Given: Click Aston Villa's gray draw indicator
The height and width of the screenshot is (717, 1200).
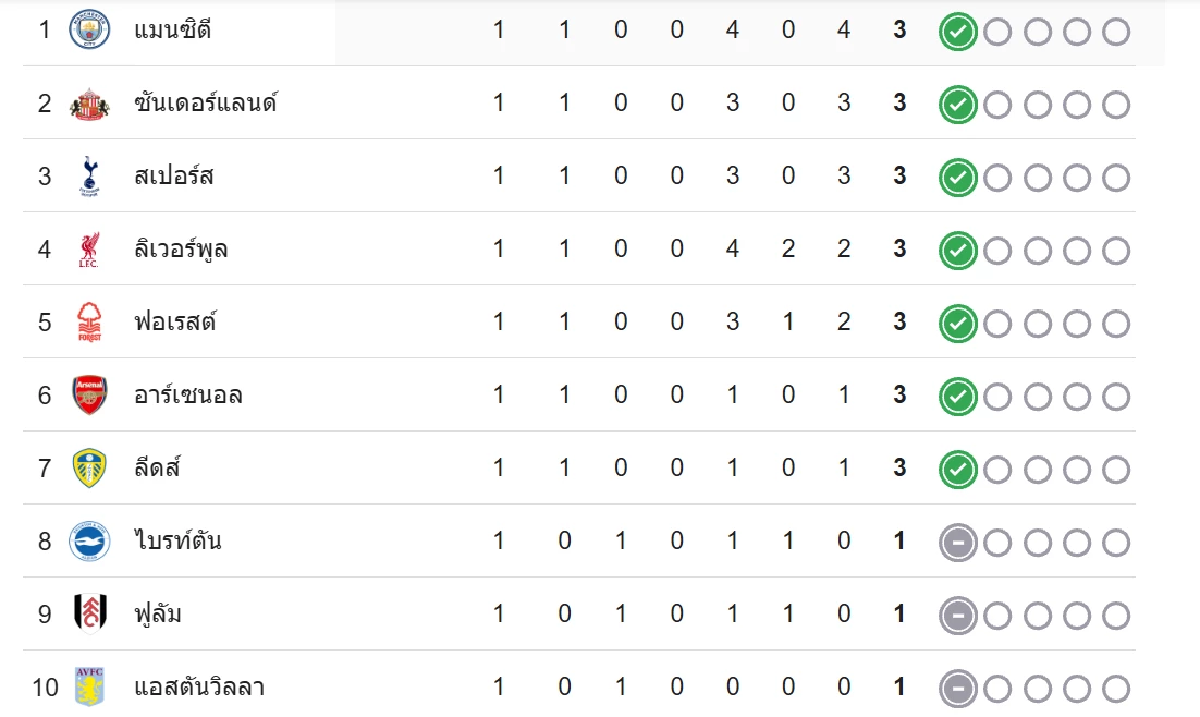Looking at the screenshot, I should coord(957,689).
